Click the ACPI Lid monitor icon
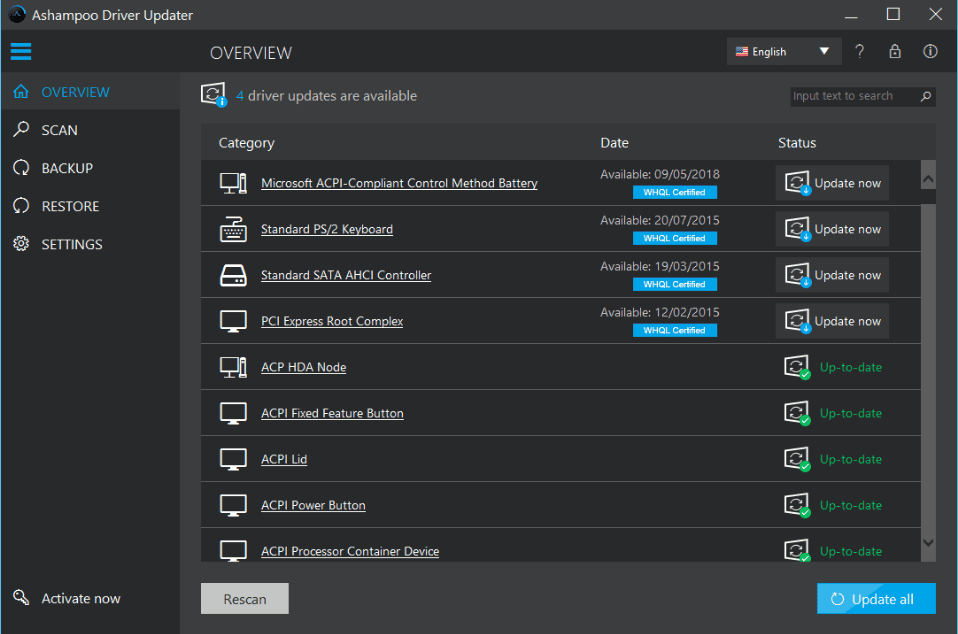Viewport: 958px width, 634px height. 233,459
